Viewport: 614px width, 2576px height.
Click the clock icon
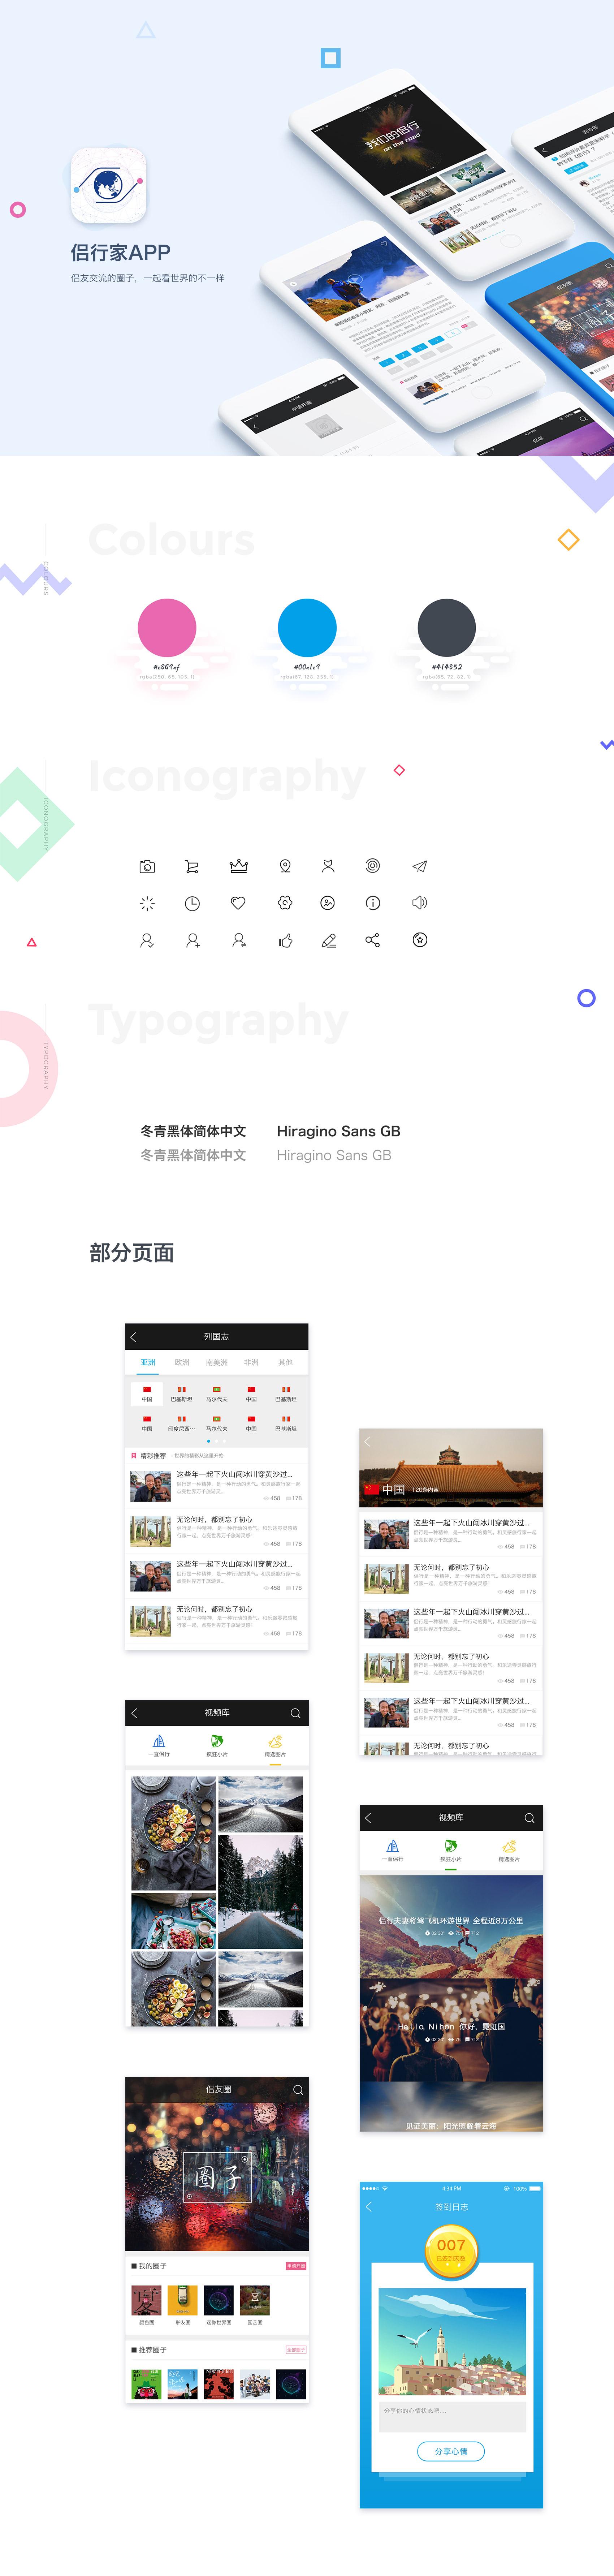(192, 903)
